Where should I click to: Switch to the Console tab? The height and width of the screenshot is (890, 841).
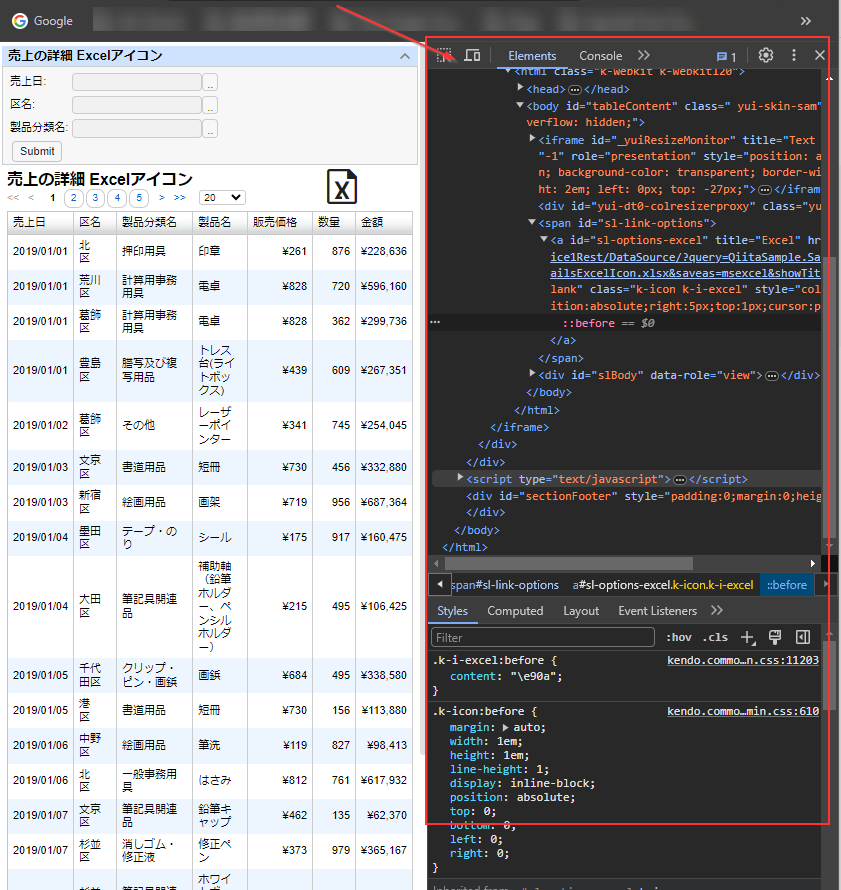click(600, 56)
